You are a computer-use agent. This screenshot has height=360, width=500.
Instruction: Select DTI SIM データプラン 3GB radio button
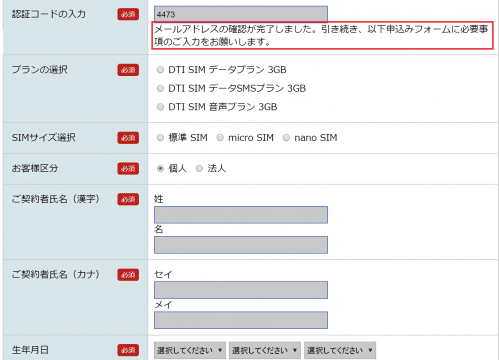[160, 70]
